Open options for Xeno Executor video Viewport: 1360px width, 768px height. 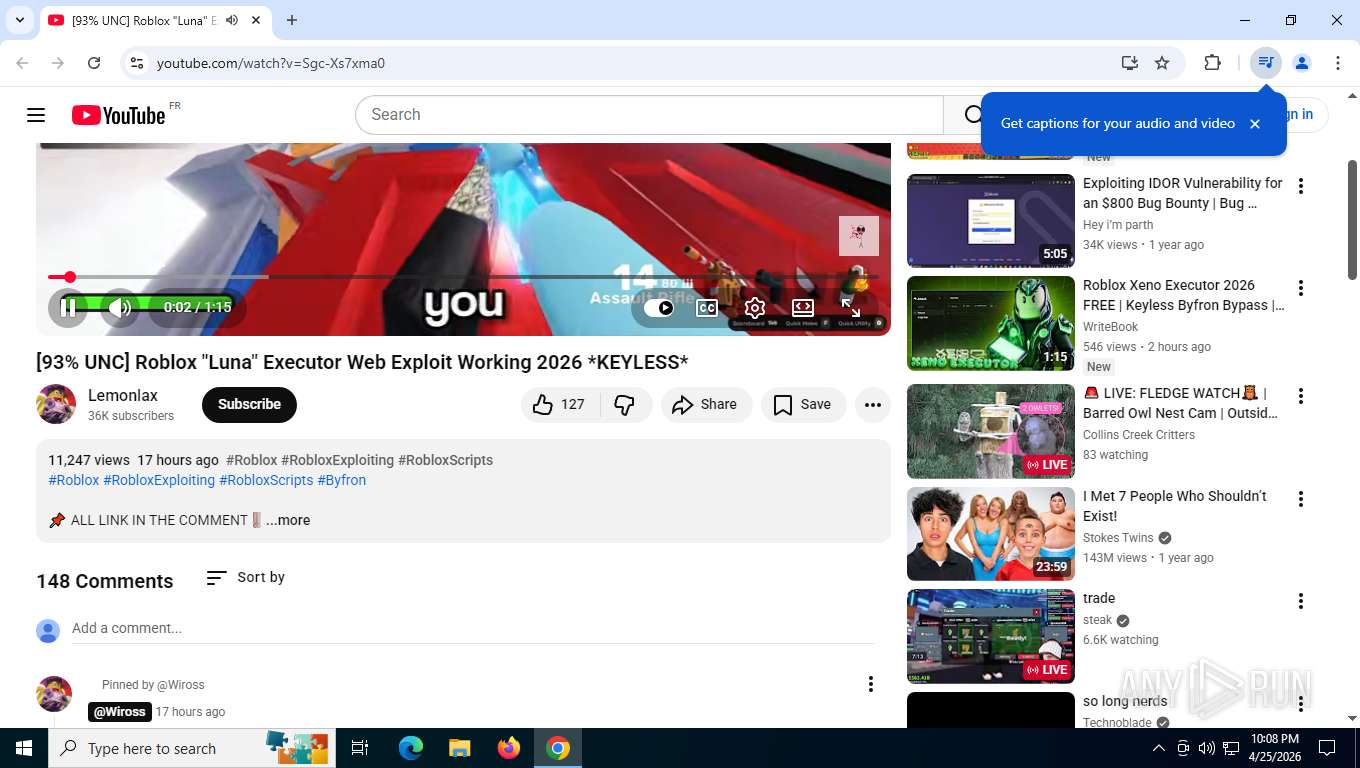click(1301, 288)
